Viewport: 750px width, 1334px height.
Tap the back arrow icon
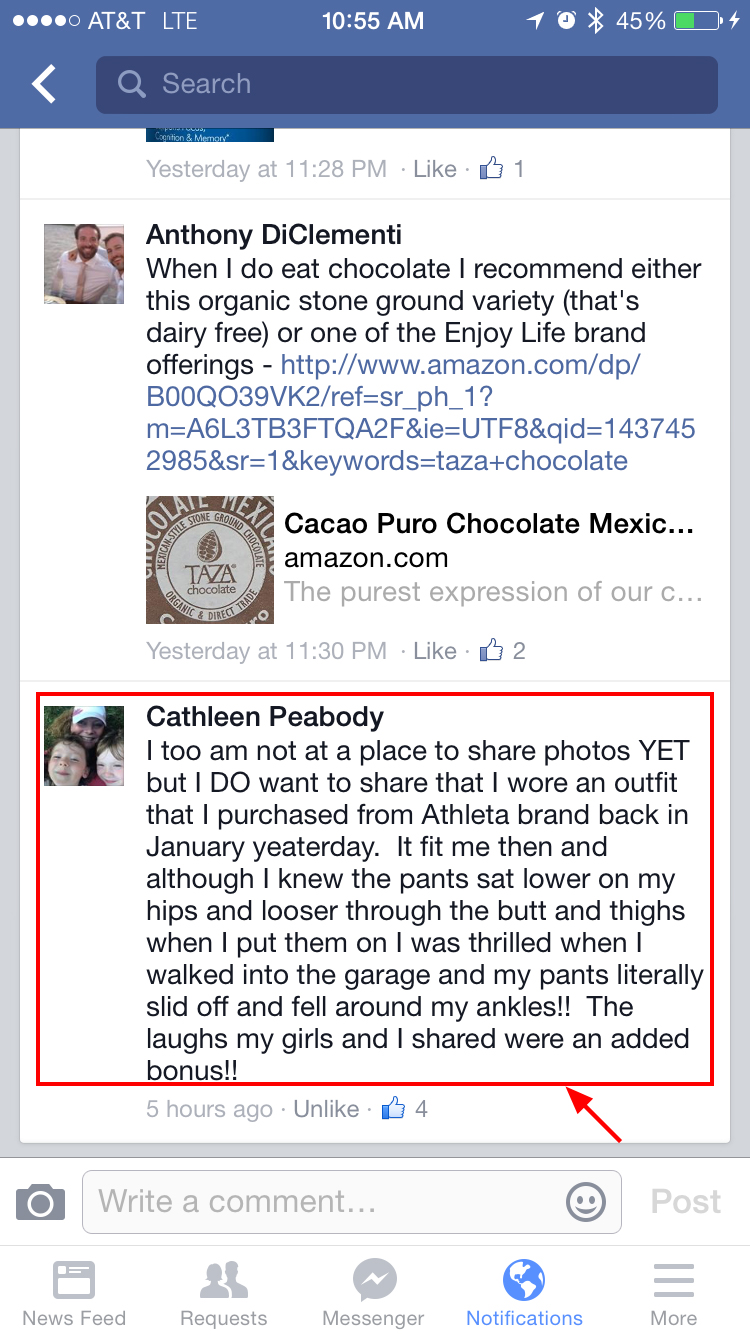(44, 85)
